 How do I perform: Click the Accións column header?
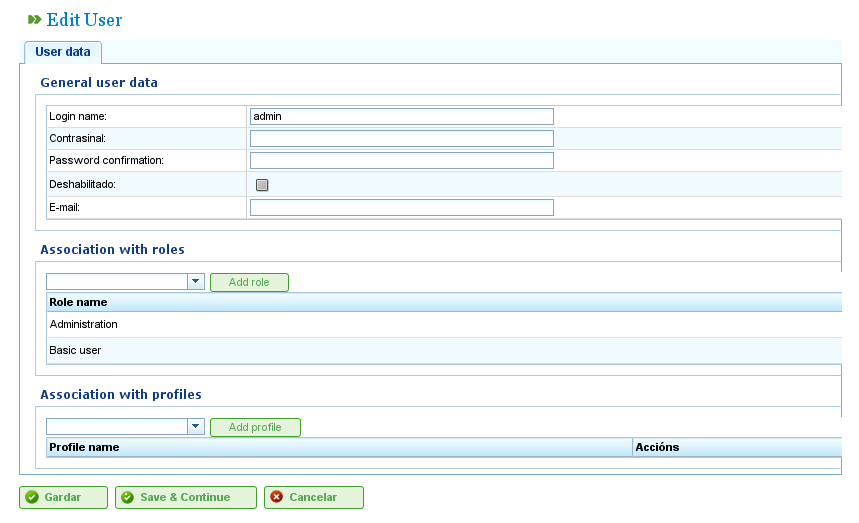[737, 447]
